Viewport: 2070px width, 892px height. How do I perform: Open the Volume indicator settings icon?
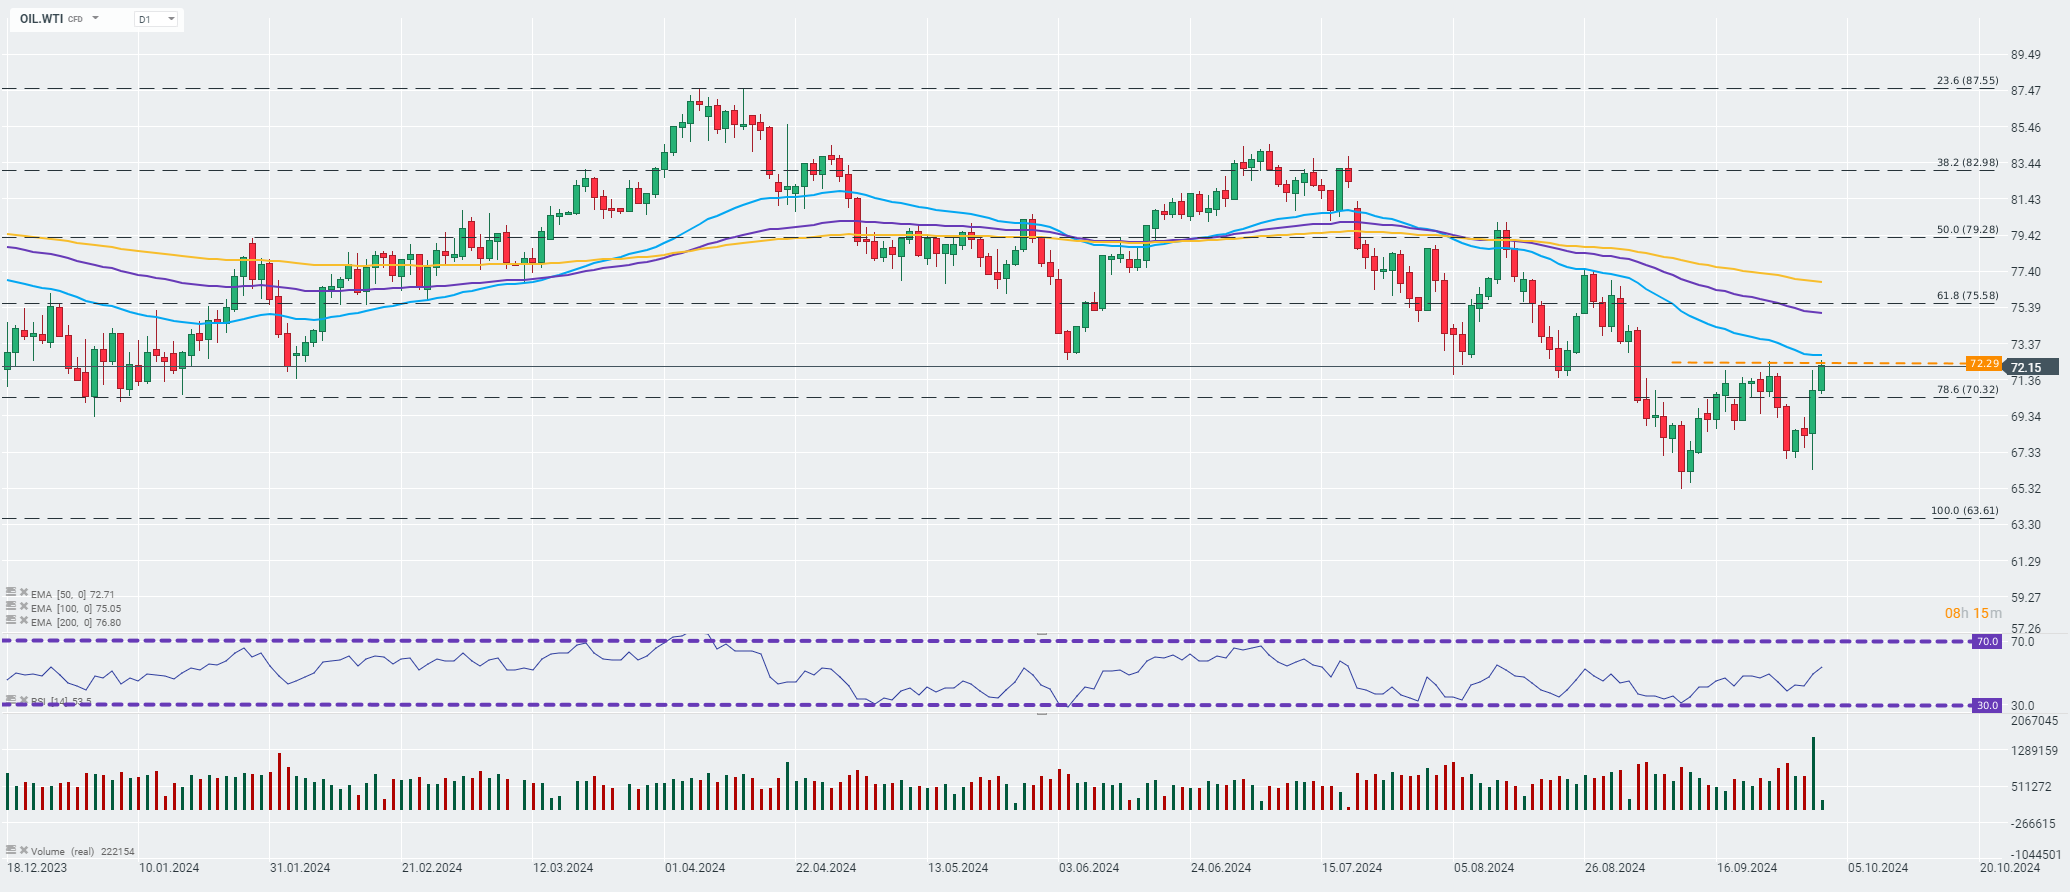[x=11, y=850]
